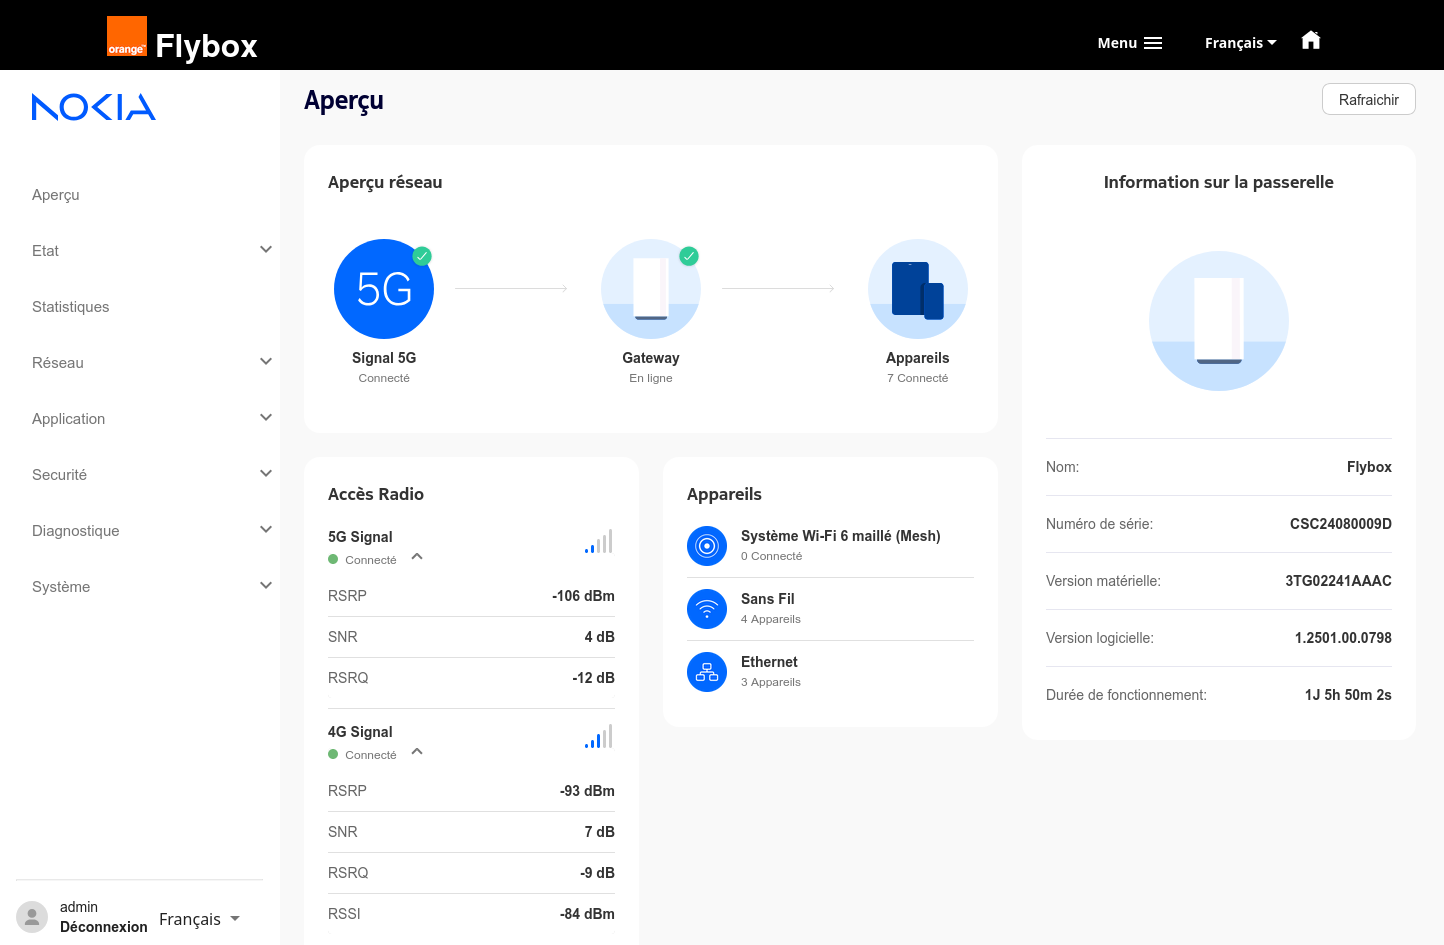Open the Français dropdown in top bar
The width and height of the screenshot is (1444, 945).
click(x=1240, y=43)
